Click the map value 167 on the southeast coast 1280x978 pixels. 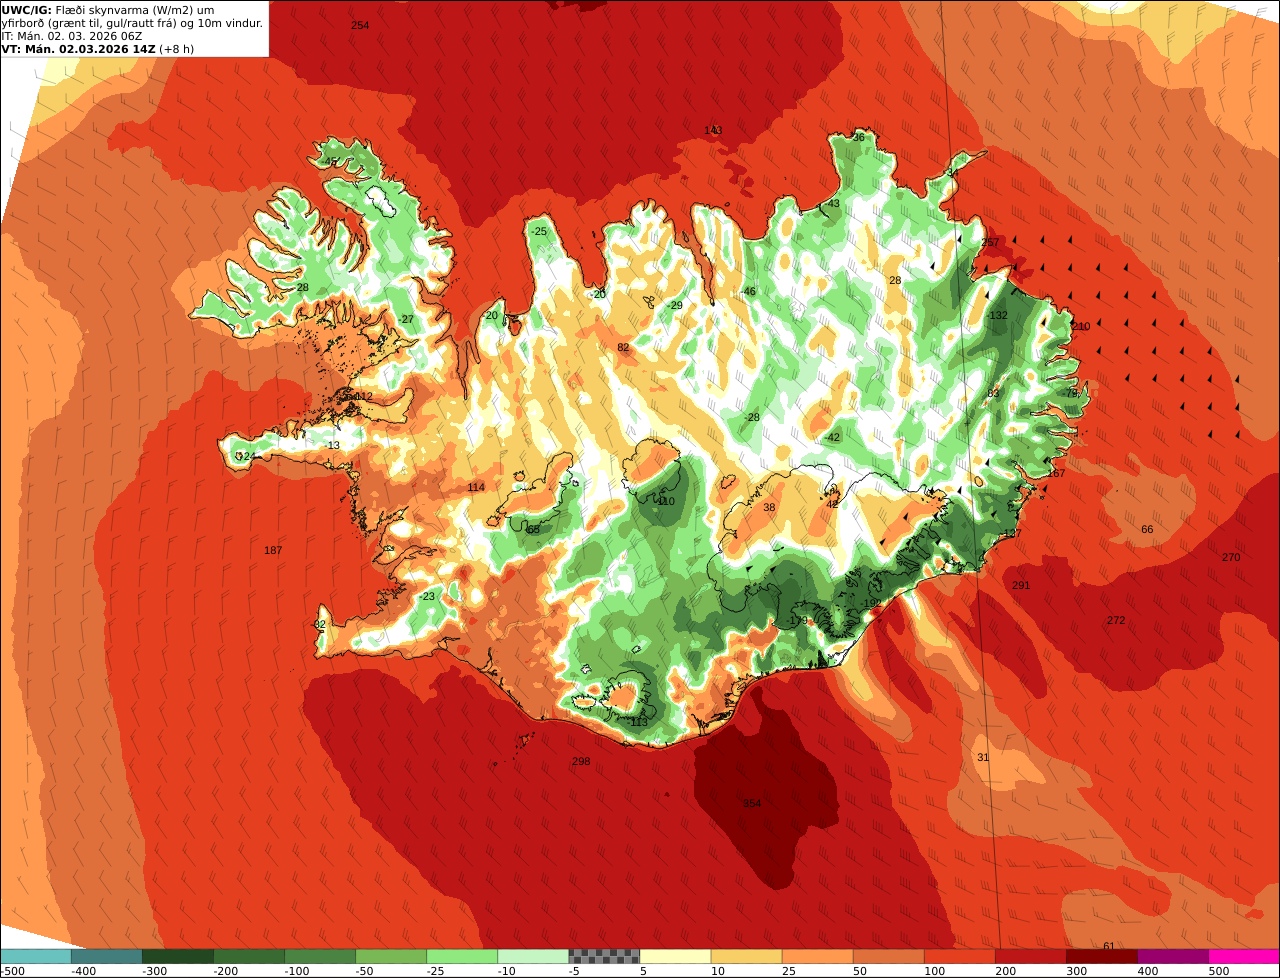[x=1056, y=473]
